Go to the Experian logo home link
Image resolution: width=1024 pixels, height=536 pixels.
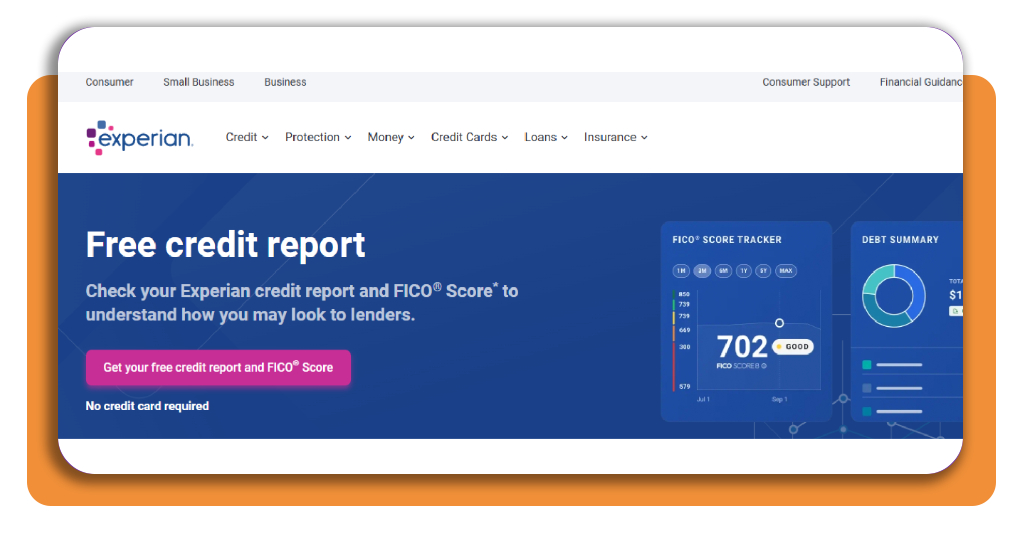tap(140, 138)
